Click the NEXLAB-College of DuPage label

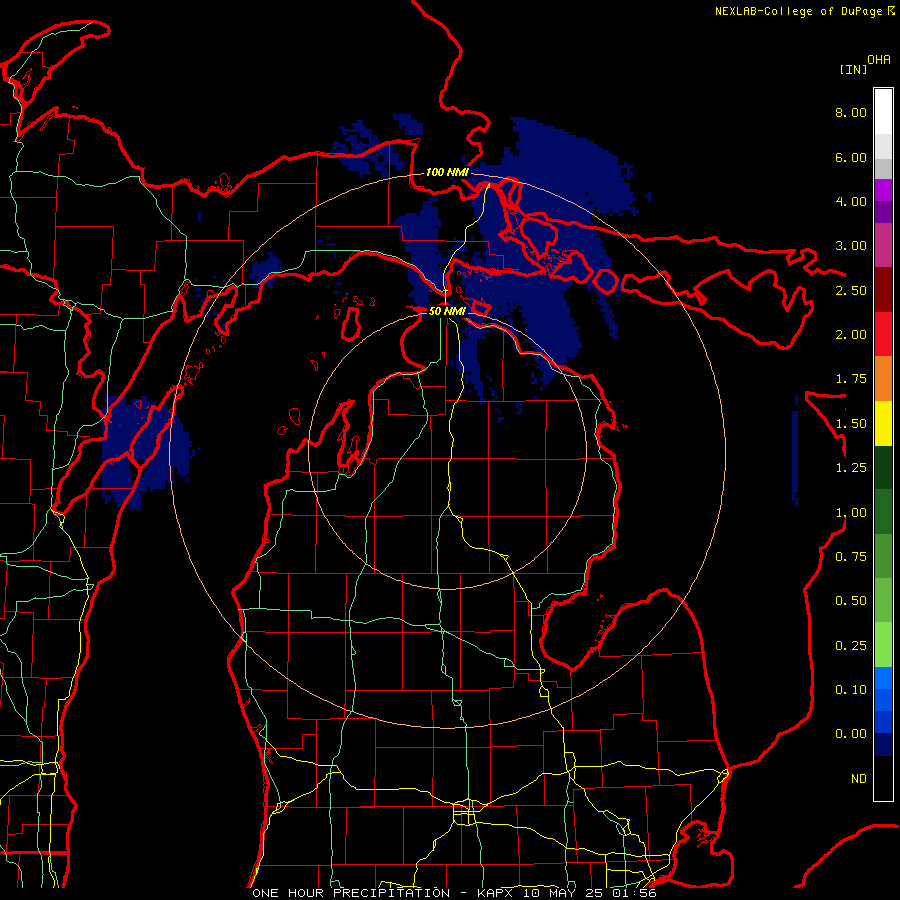pyautogui.click(x=798, y=11)
